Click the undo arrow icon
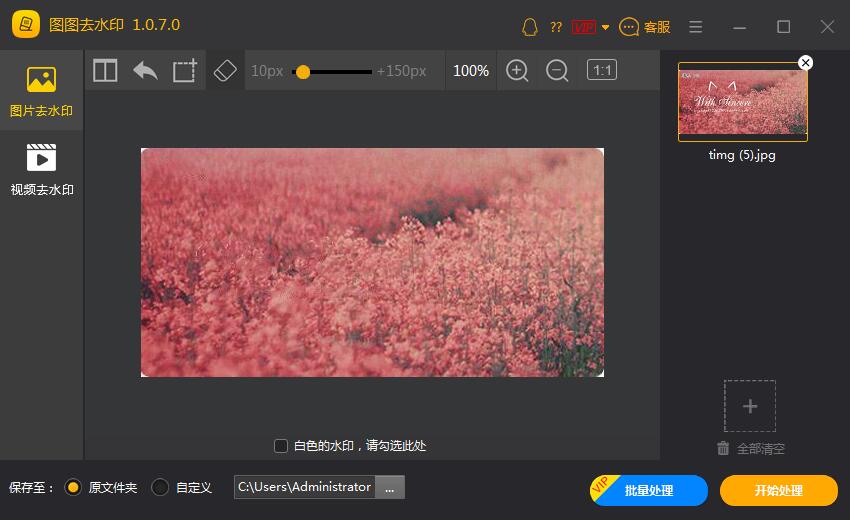This screenshot has width=850, height=520. click(146, 71)
